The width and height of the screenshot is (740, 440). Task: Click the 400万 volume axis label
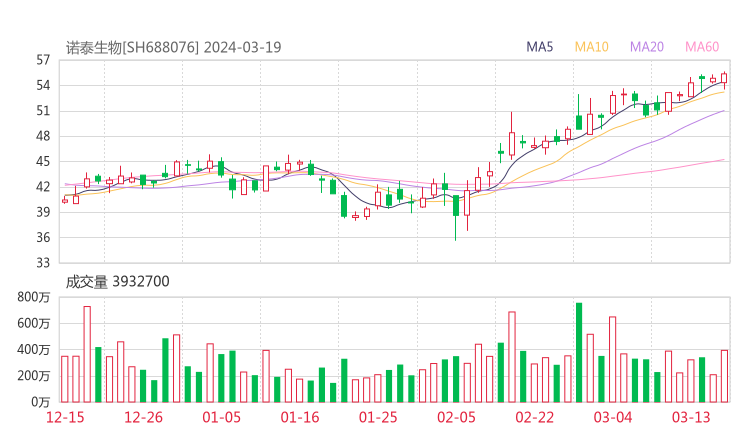(34, 350)
